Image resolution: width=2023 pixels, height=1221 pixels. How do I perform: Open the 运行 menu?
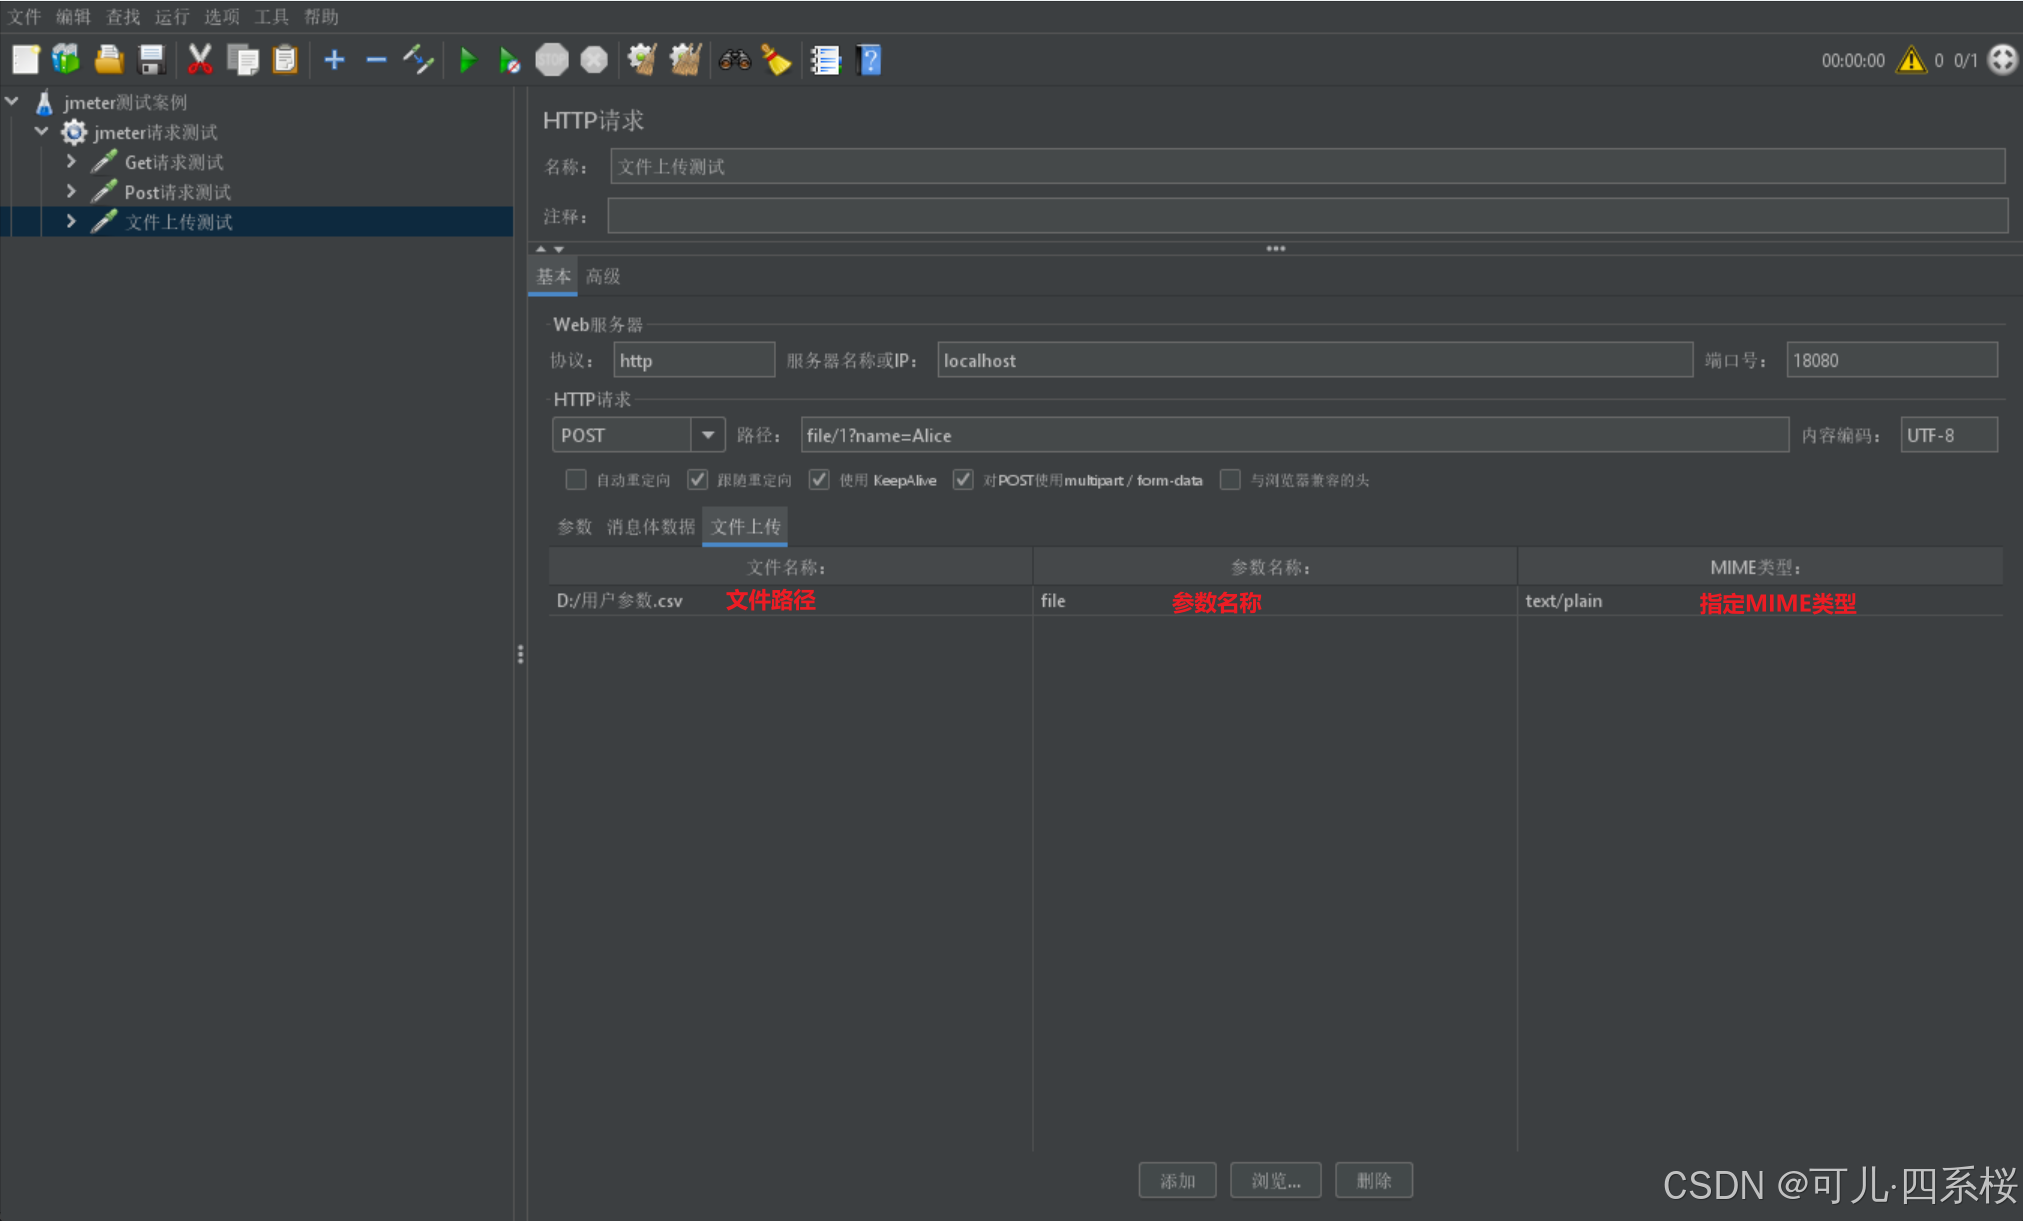point(171,17)
